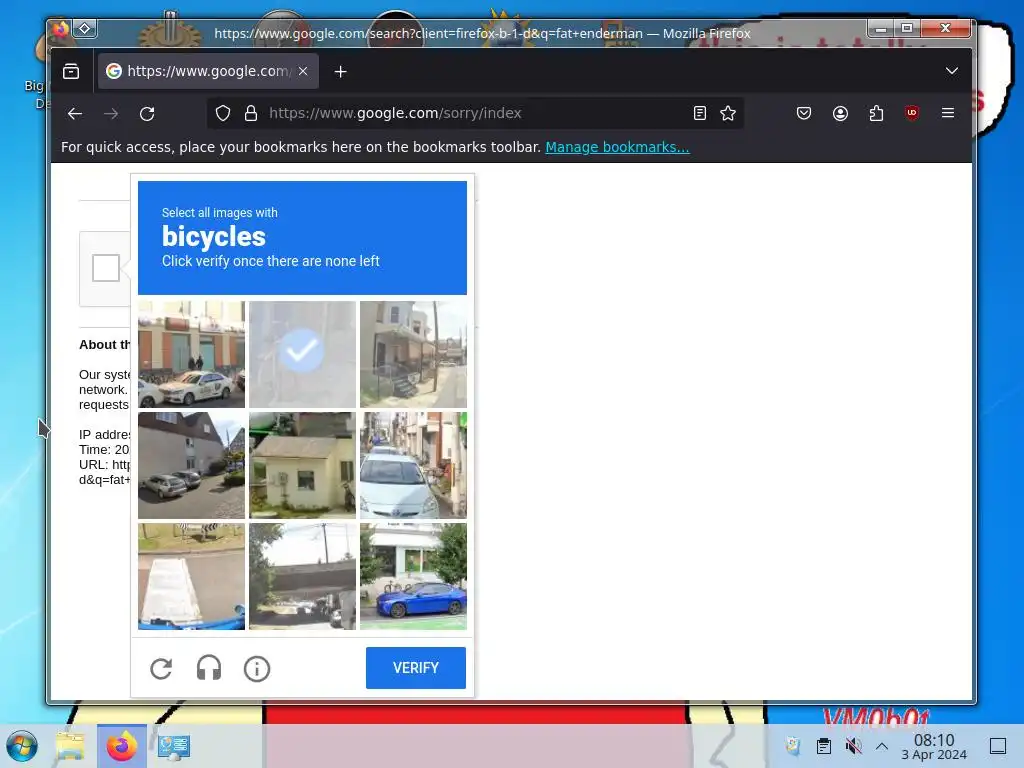Click the show desktop button
The width and height of the screenshot is (1024, 768).
coord(998,746)
